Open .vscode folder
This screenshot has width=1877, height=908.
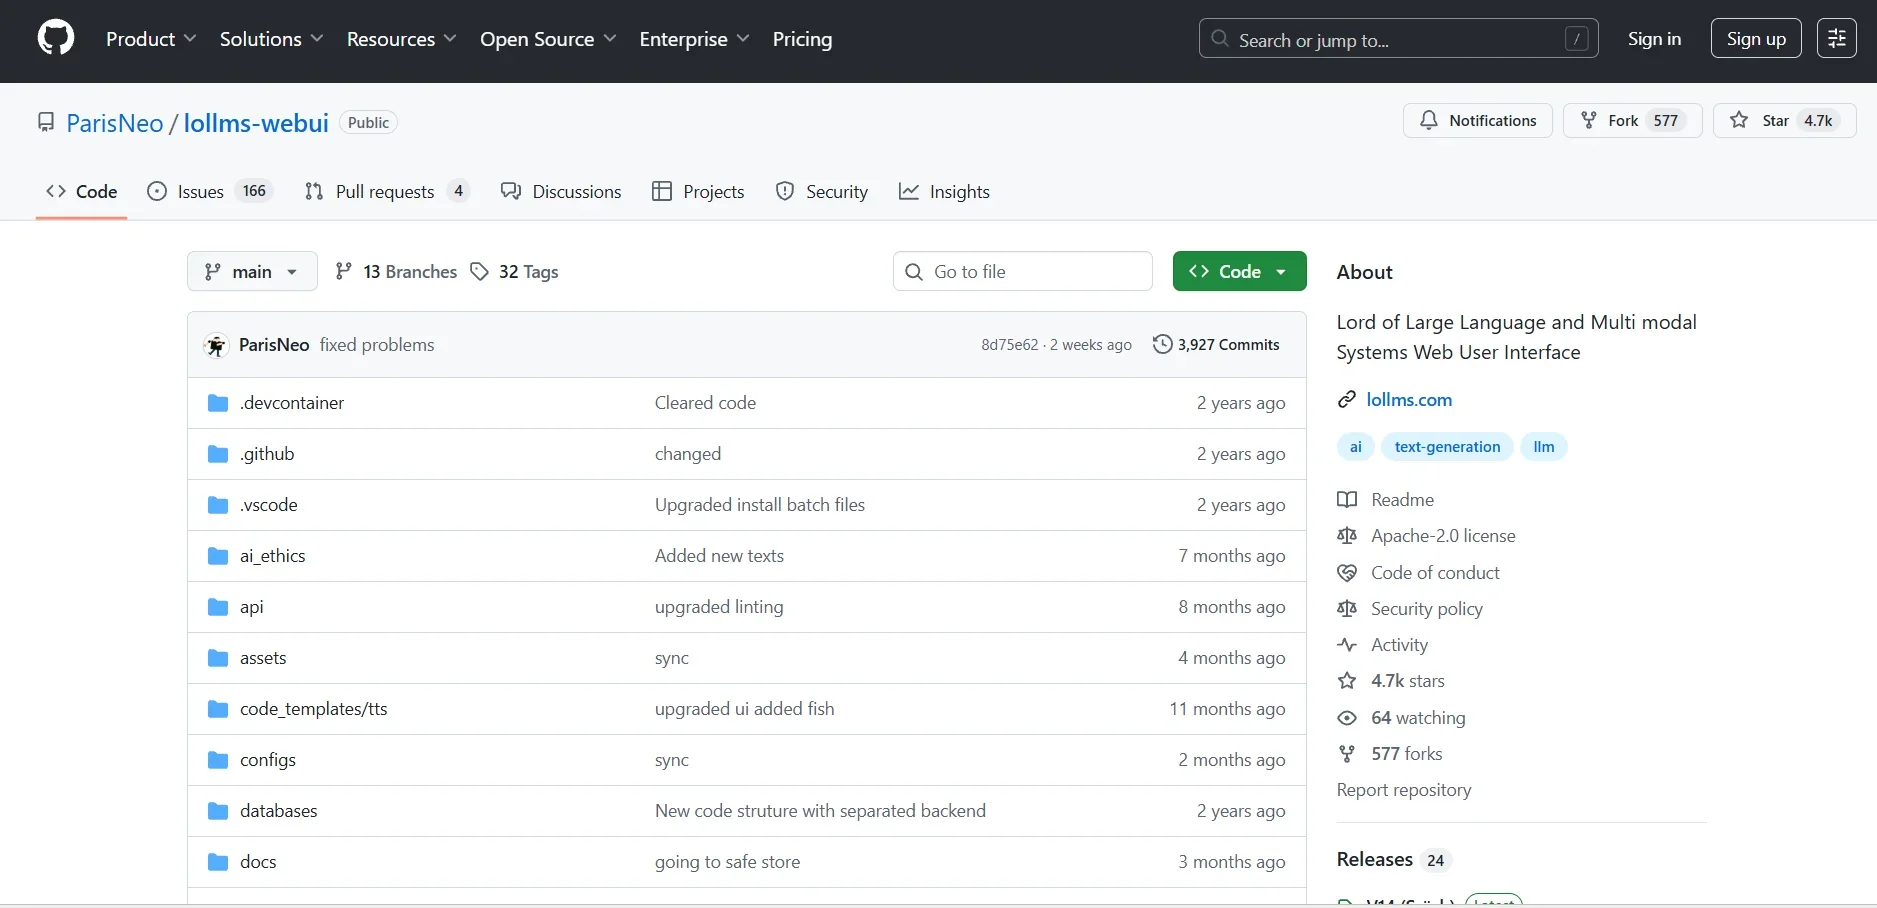click(269, 505)
